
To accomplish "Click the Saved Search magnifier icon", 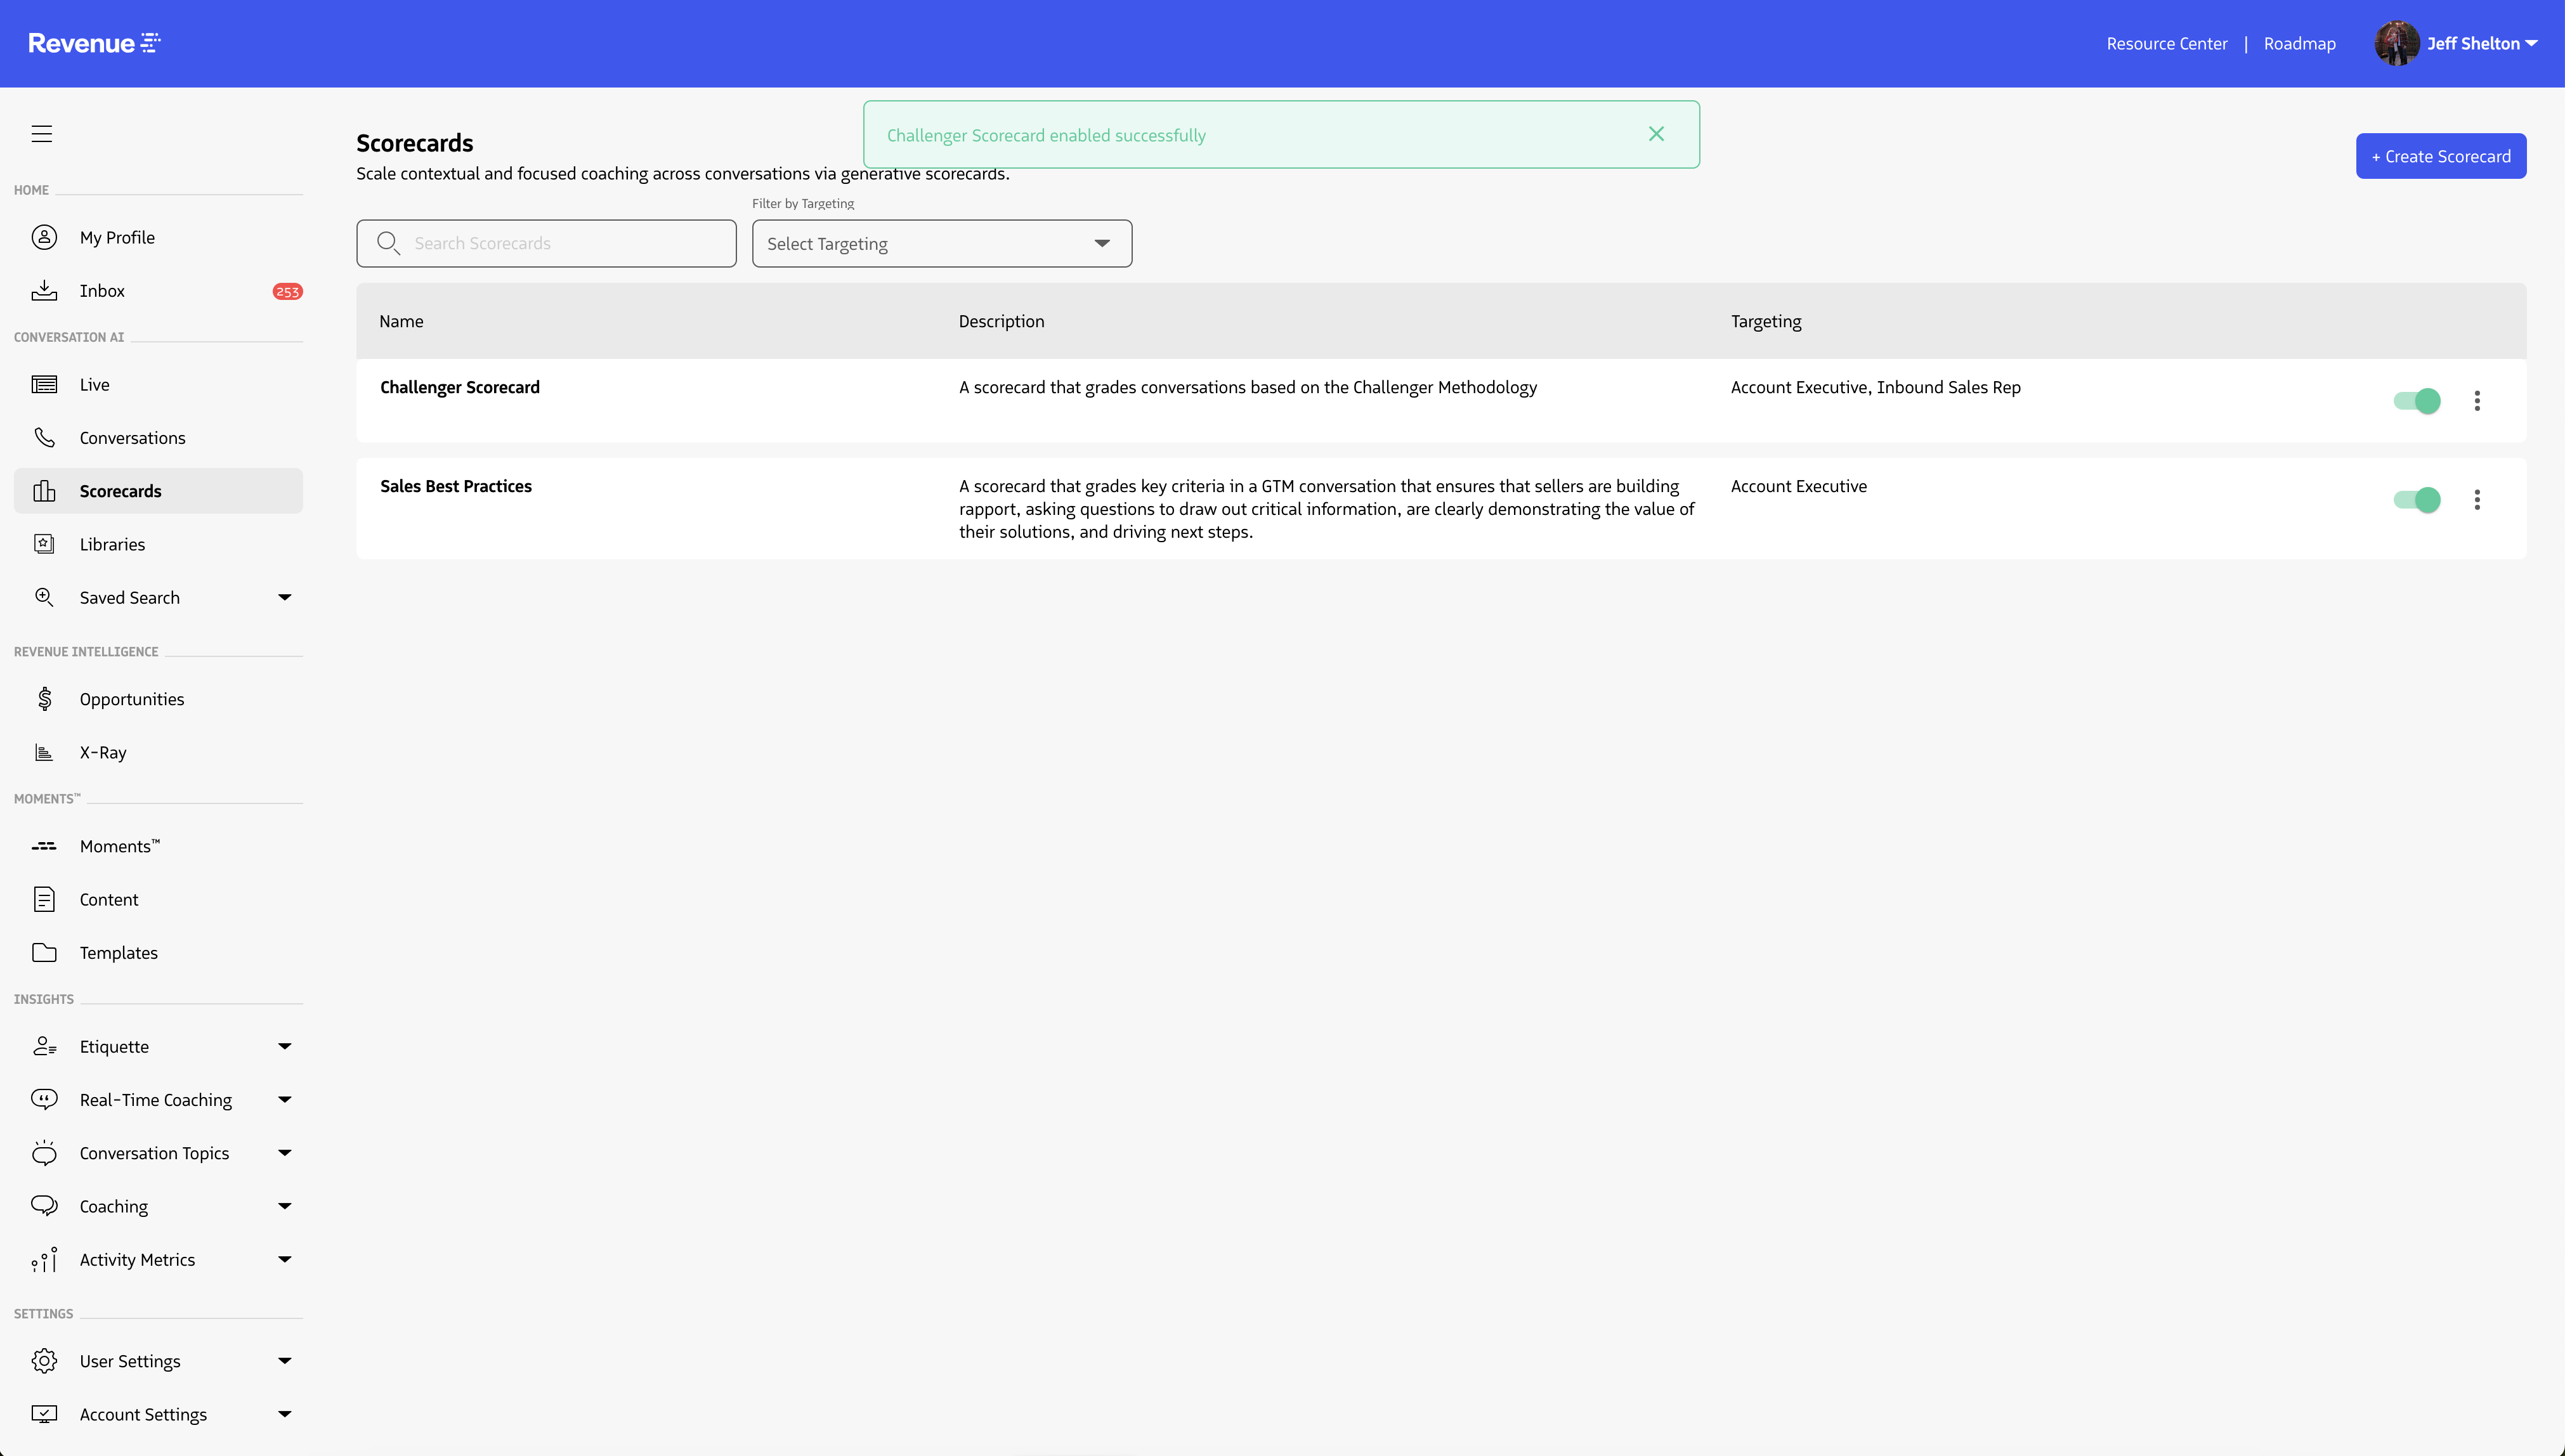I will tap(44, 597).
